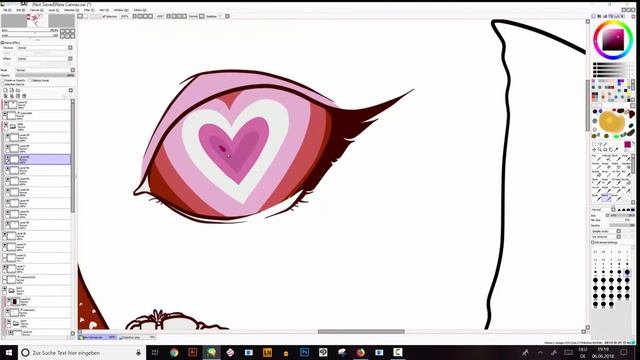This screenshot has width=640, height=360.
Task: Toggle the color wheel panel icon
Action: pyautogui.click(x=593, y=16)
